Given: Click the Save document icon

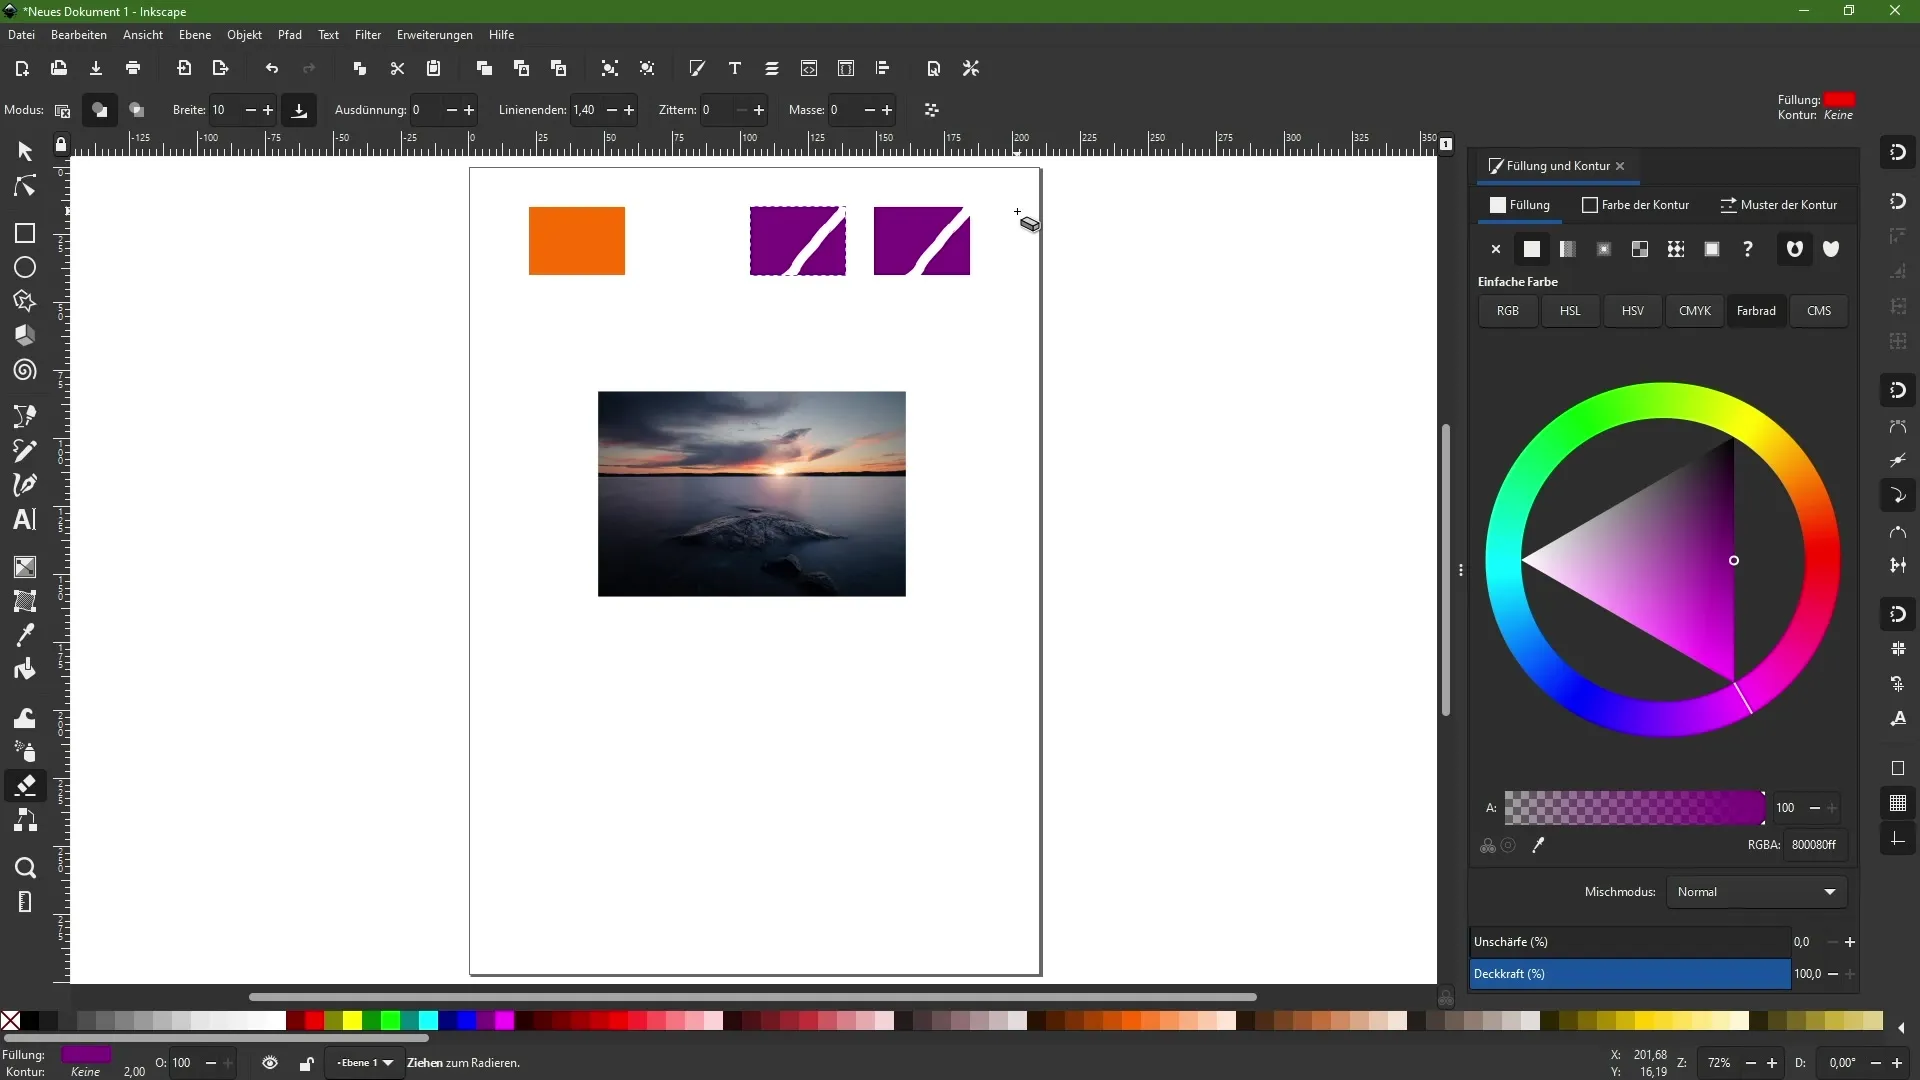Looking at the screenshot, I should 96,68.
